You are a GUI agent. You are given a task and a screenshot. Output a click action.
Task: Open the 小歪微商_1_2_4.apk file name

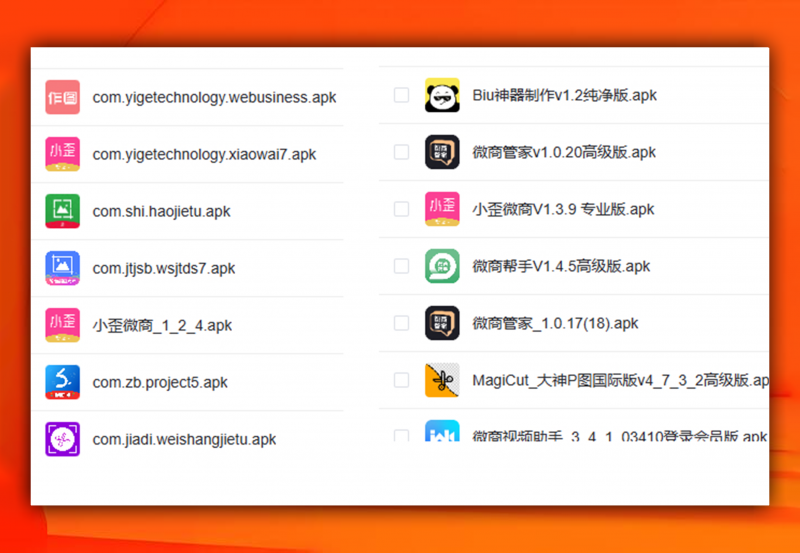click(x=162, y=325)
